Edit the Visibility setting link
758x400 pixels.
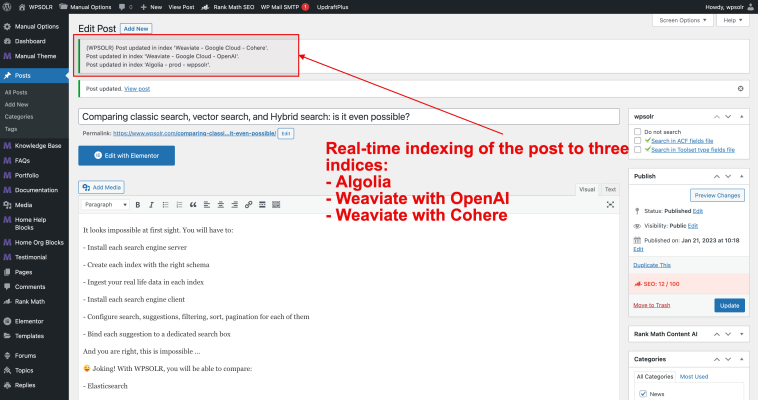tap(692, 226)
